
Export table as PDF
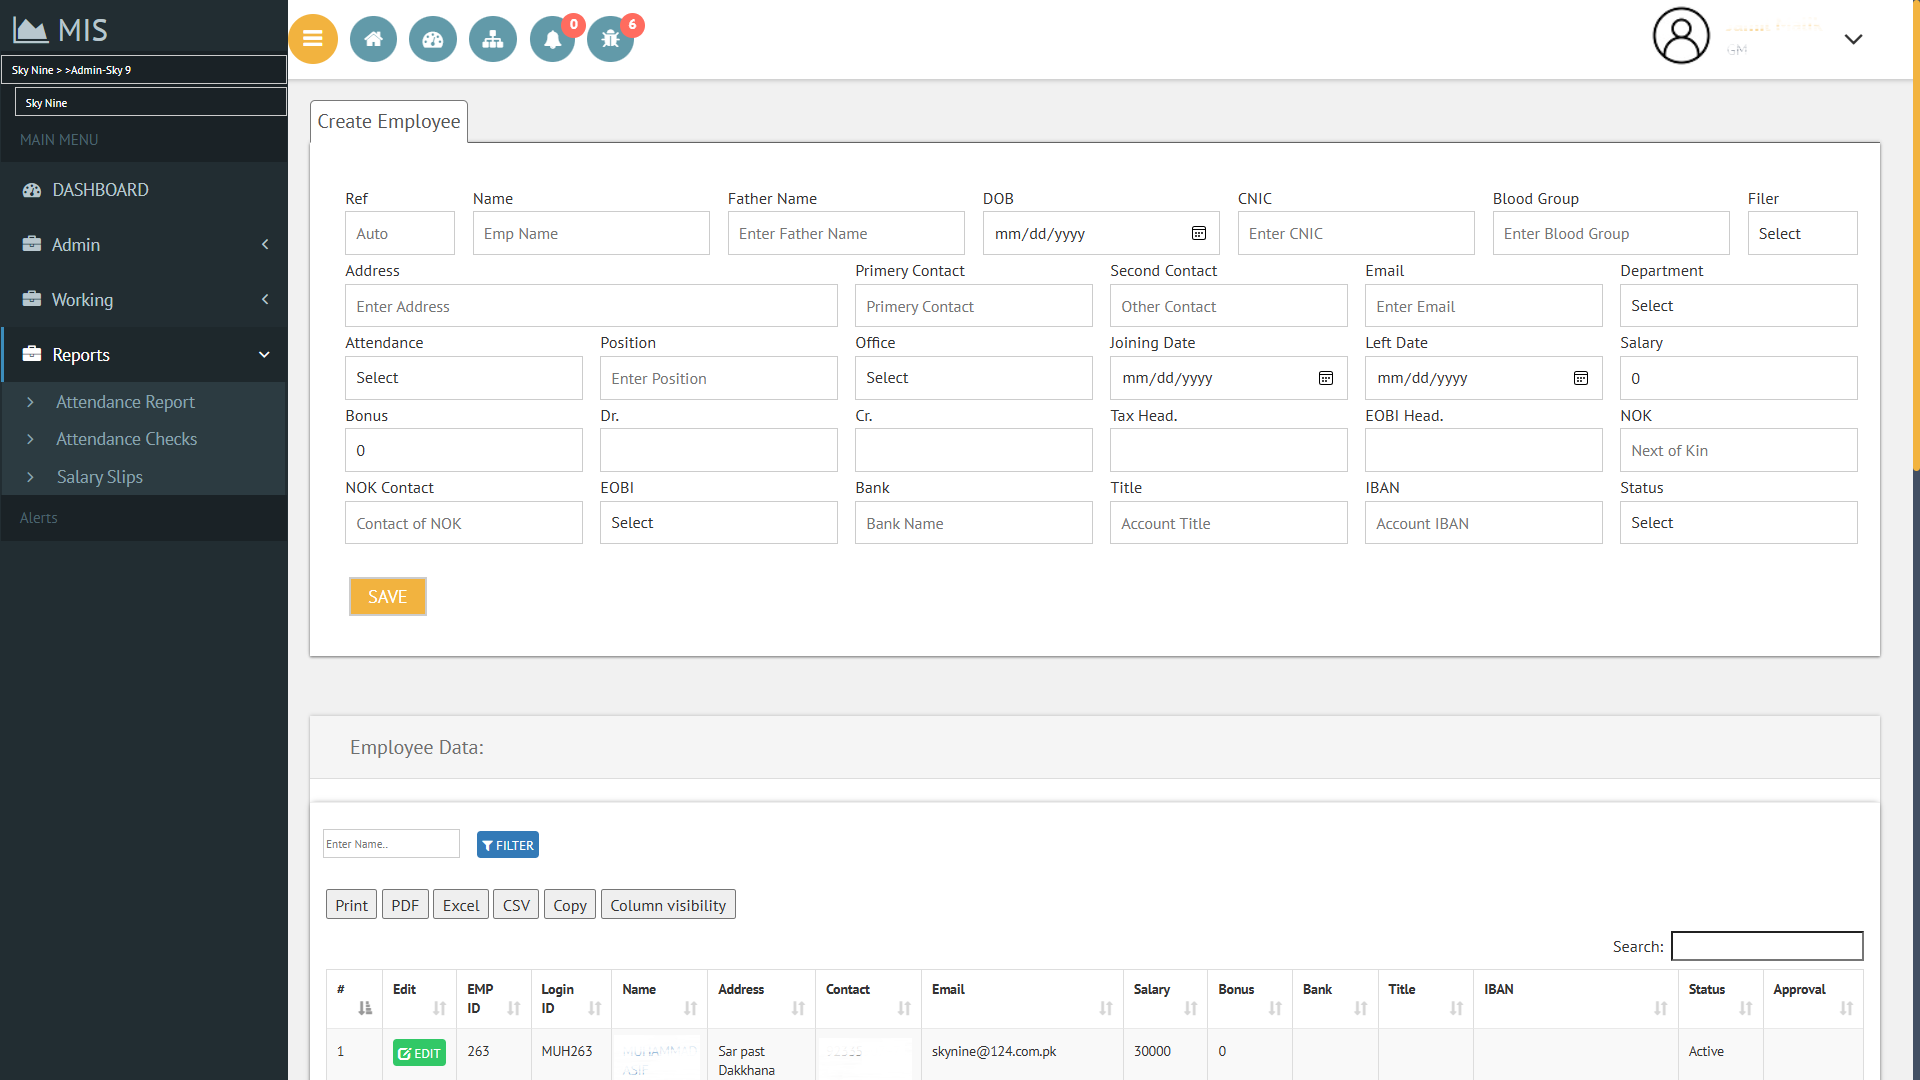pyautogui.click(x=405, y=905)
